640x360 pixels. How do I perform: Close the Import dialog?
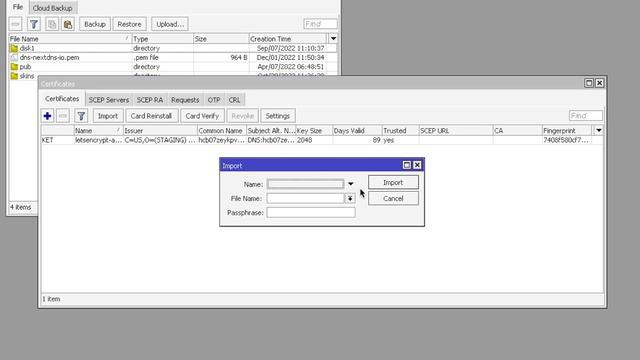coord(417,165)
